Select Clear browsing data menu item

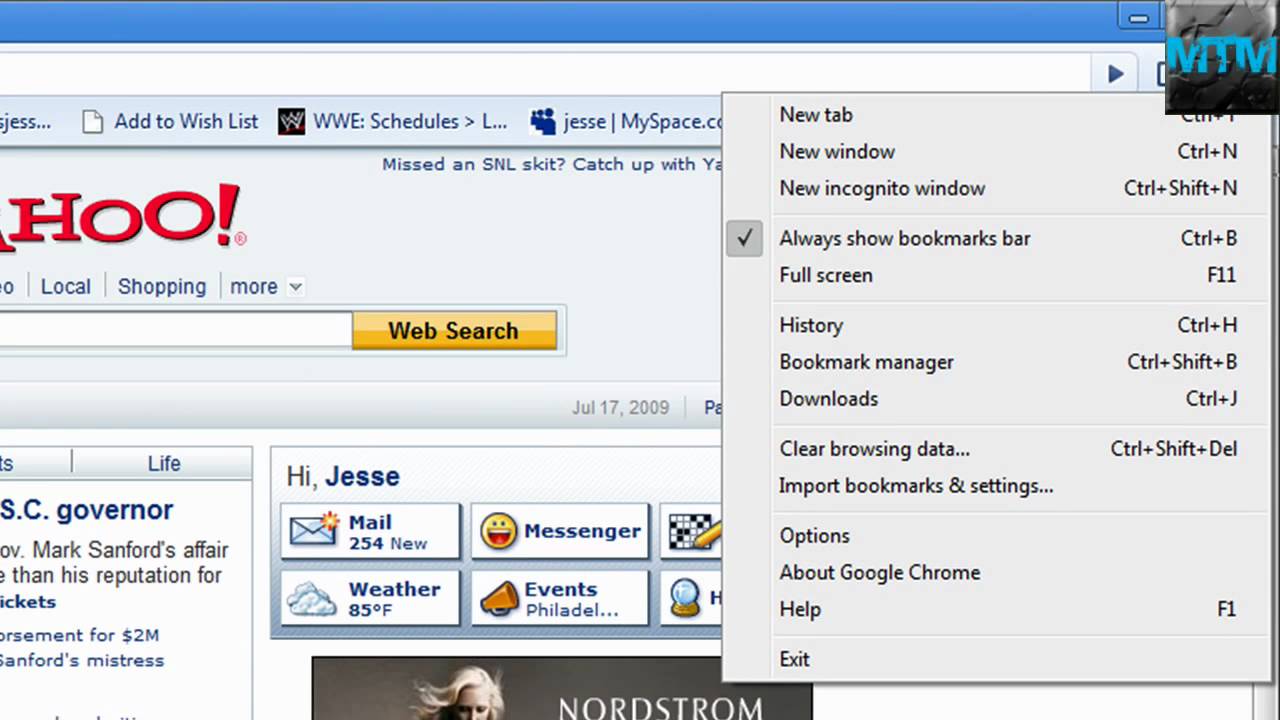tap(1008, 449)
